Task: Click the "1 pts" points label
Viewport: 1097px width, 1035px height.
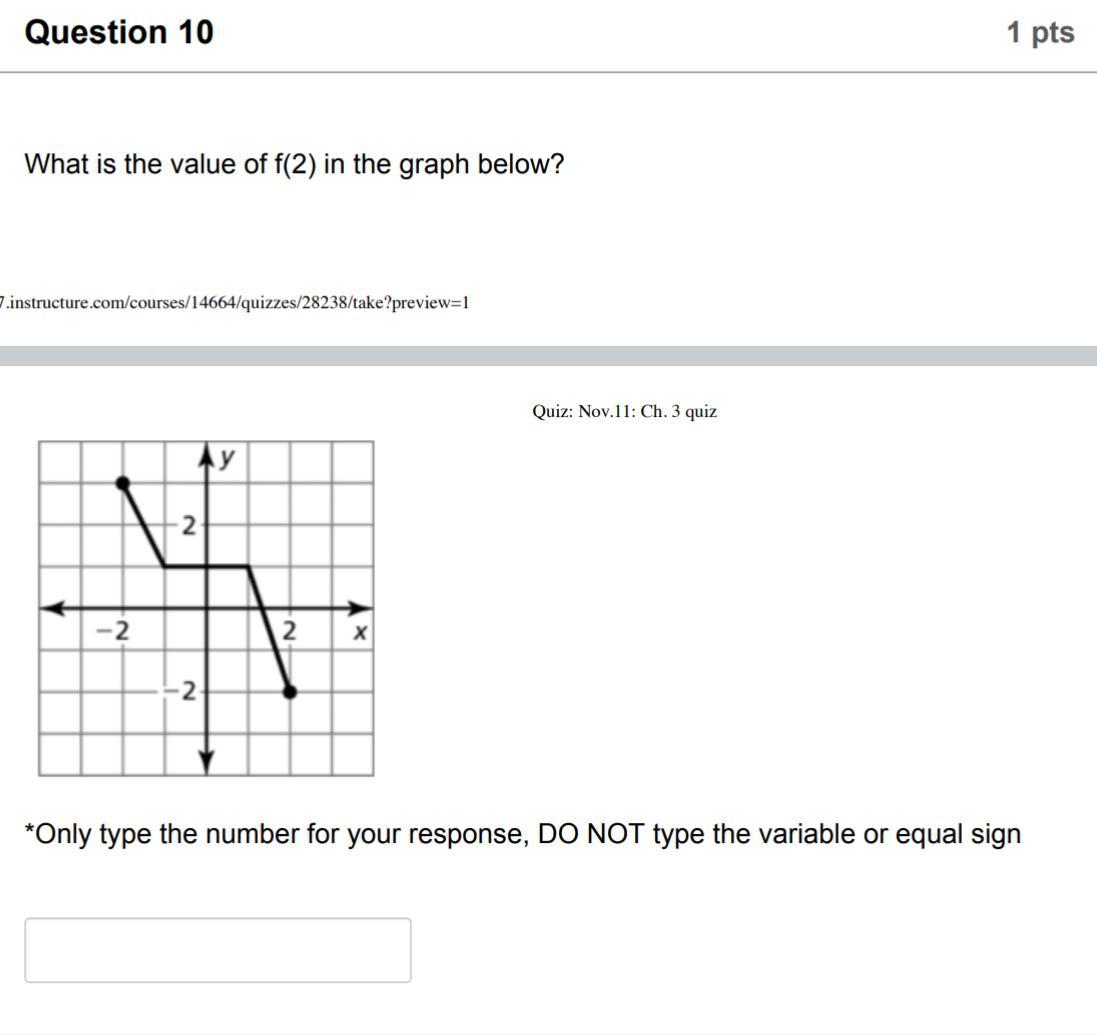Action: click(x=1040, y=33)
